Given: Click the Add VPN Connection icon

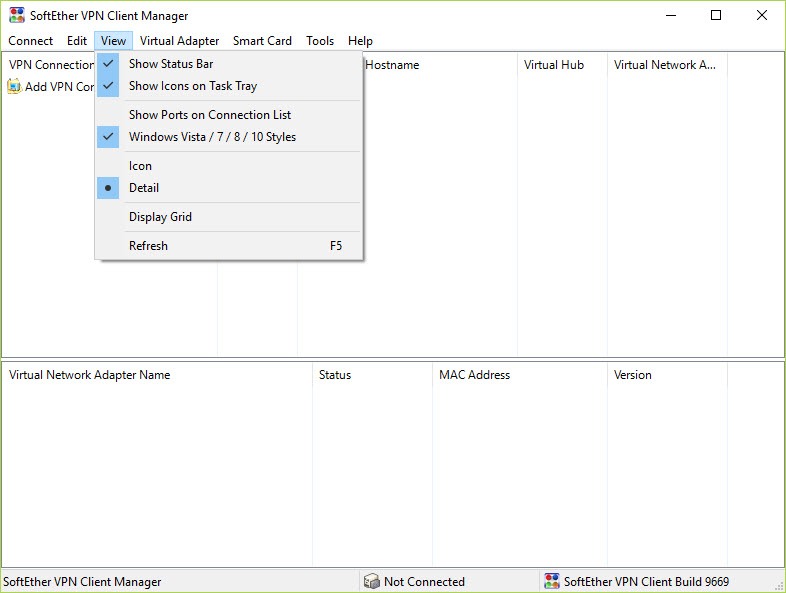Looking at the screenshot, I should point(14,87).
